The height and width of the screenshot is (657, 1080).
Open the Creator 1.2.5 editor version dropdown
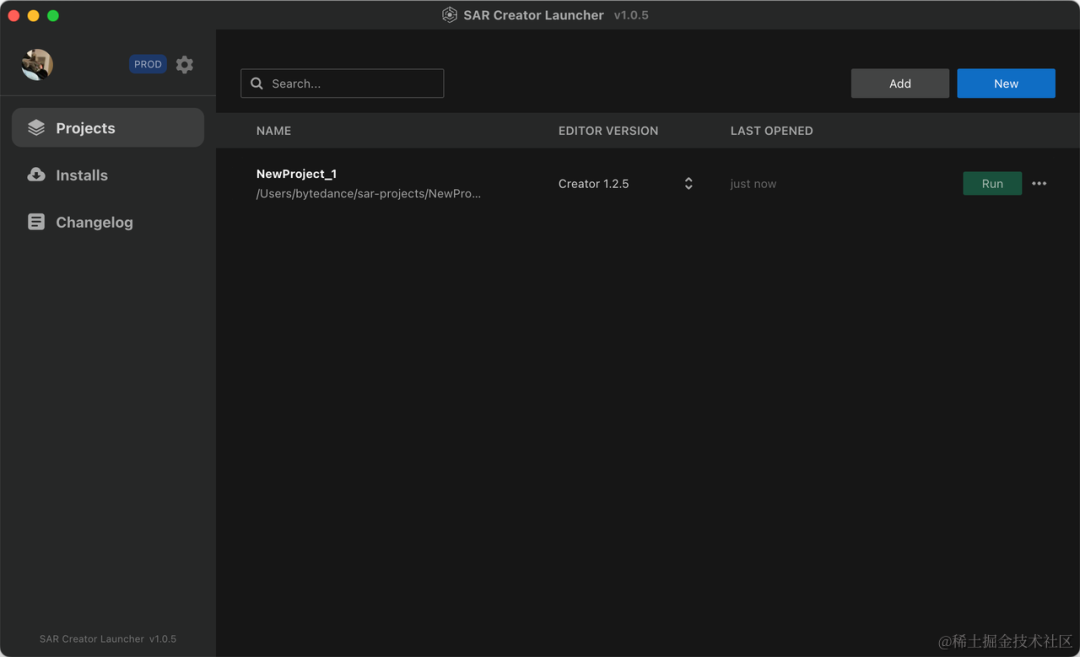tap(625, 184)
